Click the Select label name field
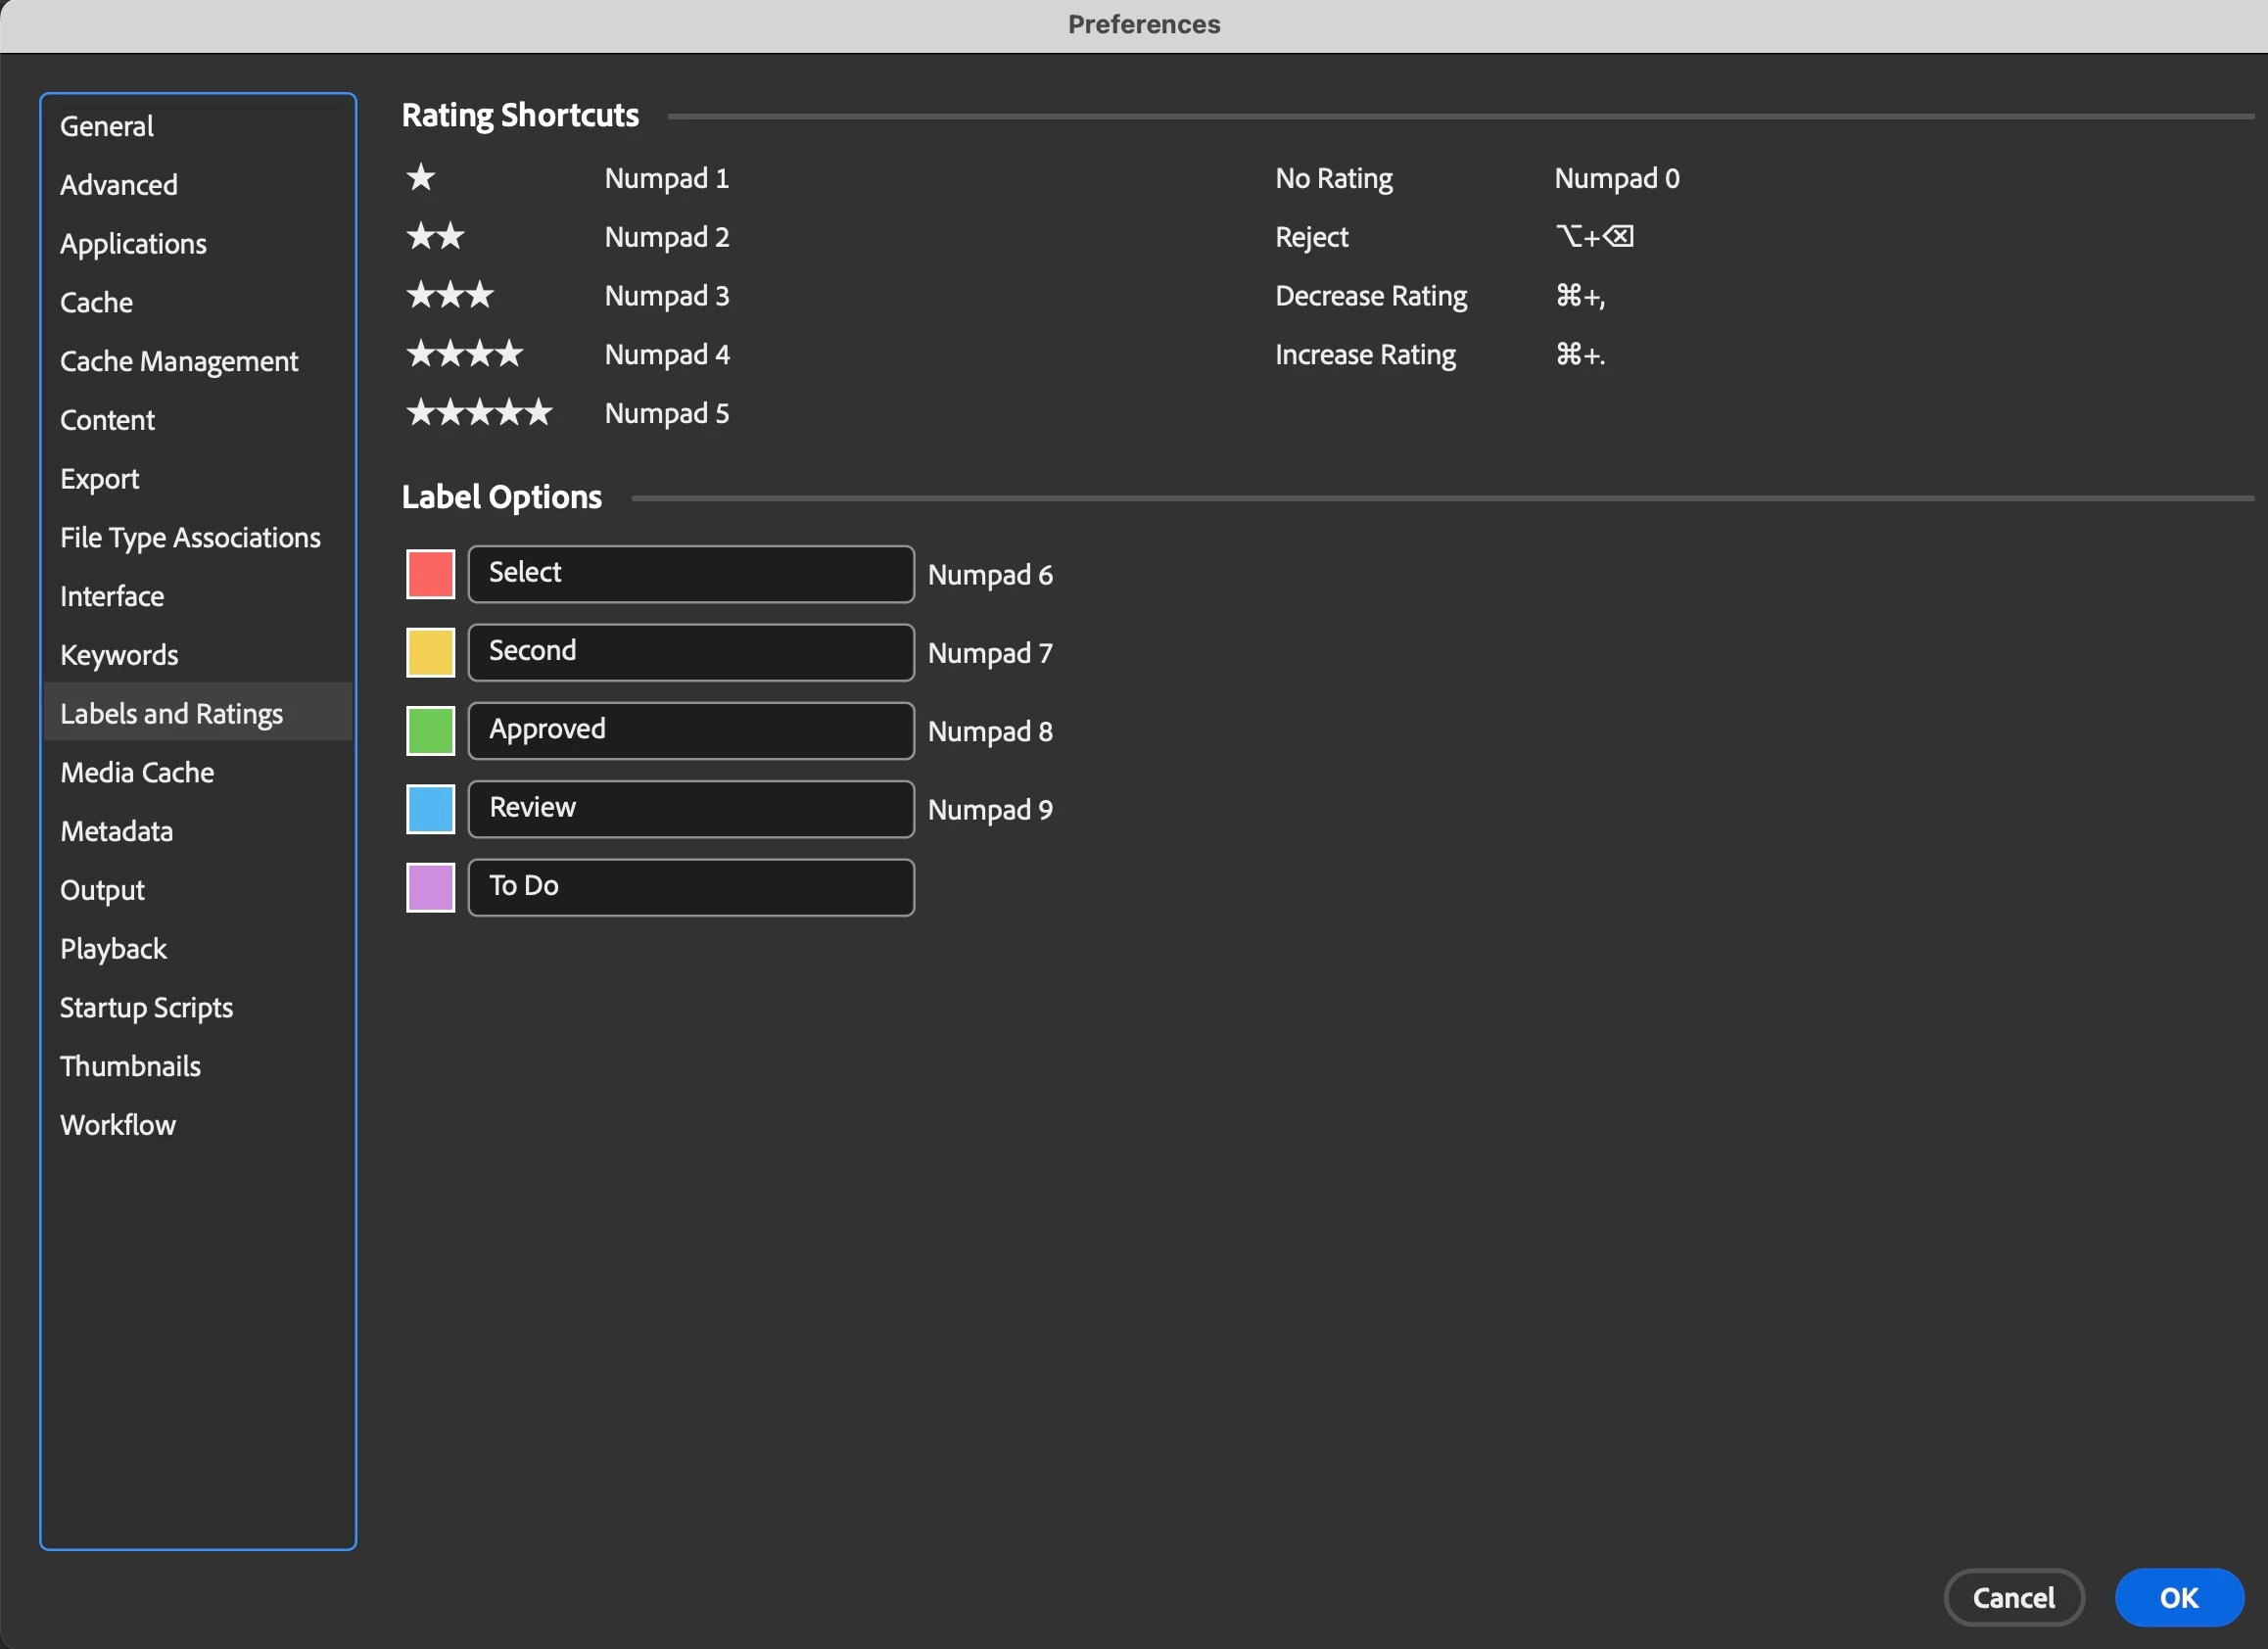This screenshot has width=2268, height=1649. tap(690, 574)
